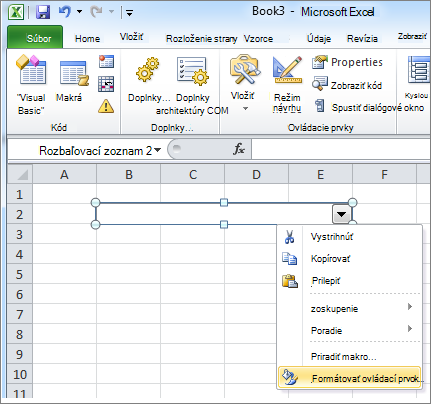Viewport: 431px width, 404px height.
Task: Choose Prilepiť from the context menu
Action: [350, 281]
